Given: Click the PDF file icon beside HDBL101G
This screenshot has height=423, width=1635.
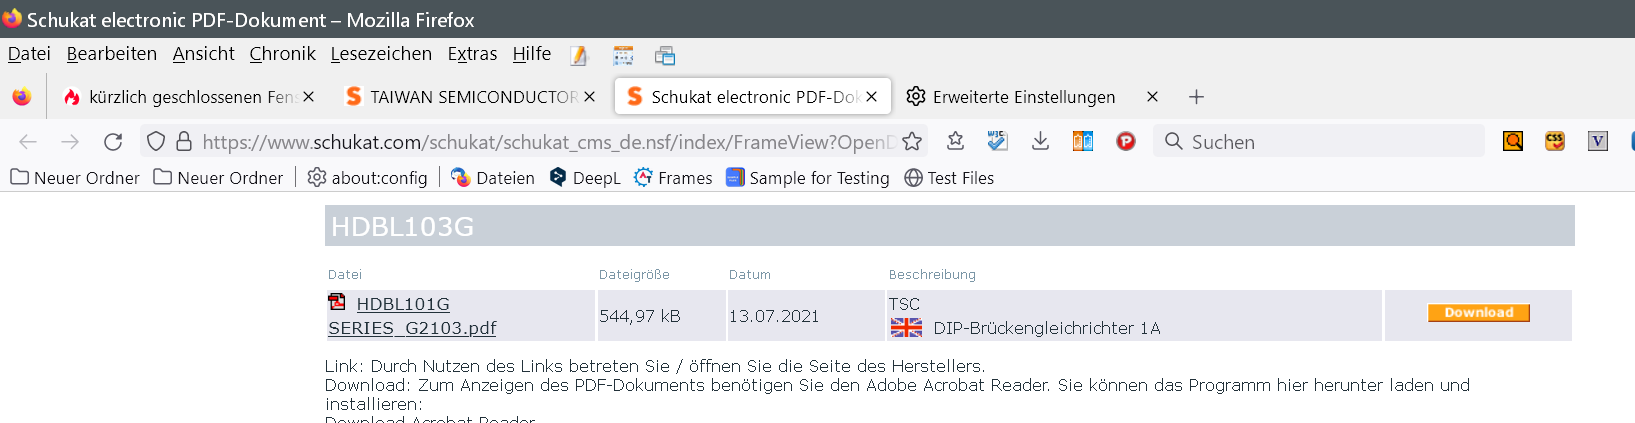Looking at the screenshot, I should (337, 302).
